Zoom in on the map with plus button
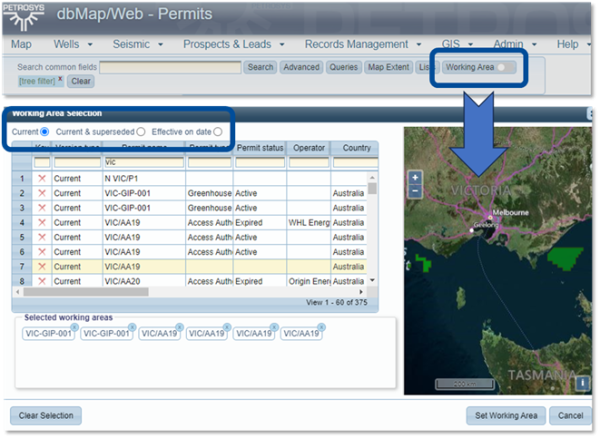The image size is (600, 438). click(416, 177)
